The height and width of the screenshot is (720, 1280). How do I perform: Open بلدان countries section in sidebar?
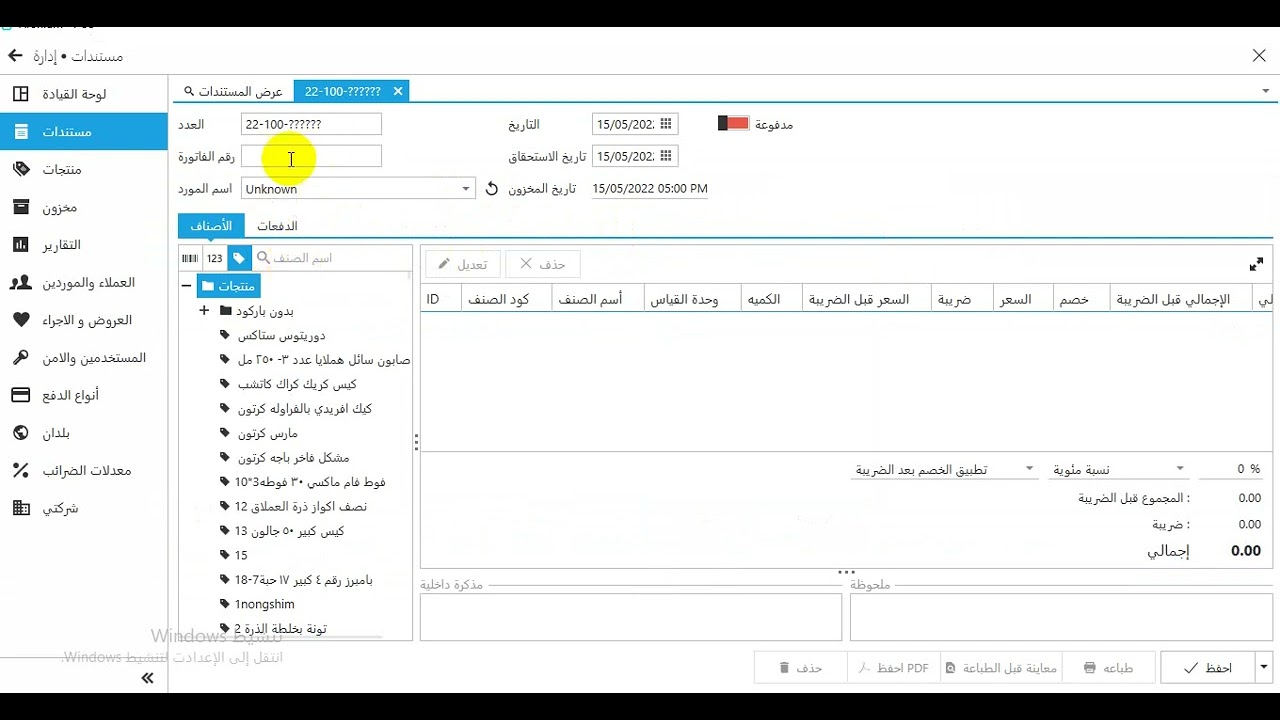pos(84,433)
